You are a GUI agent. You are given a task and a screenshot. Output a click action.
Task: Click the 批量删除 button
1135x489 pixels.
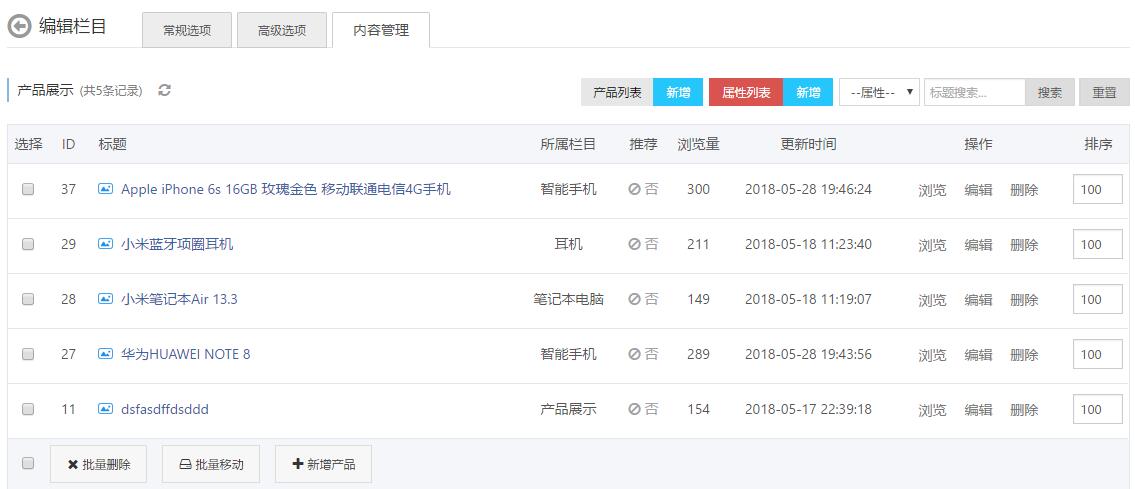click(98, 464)
